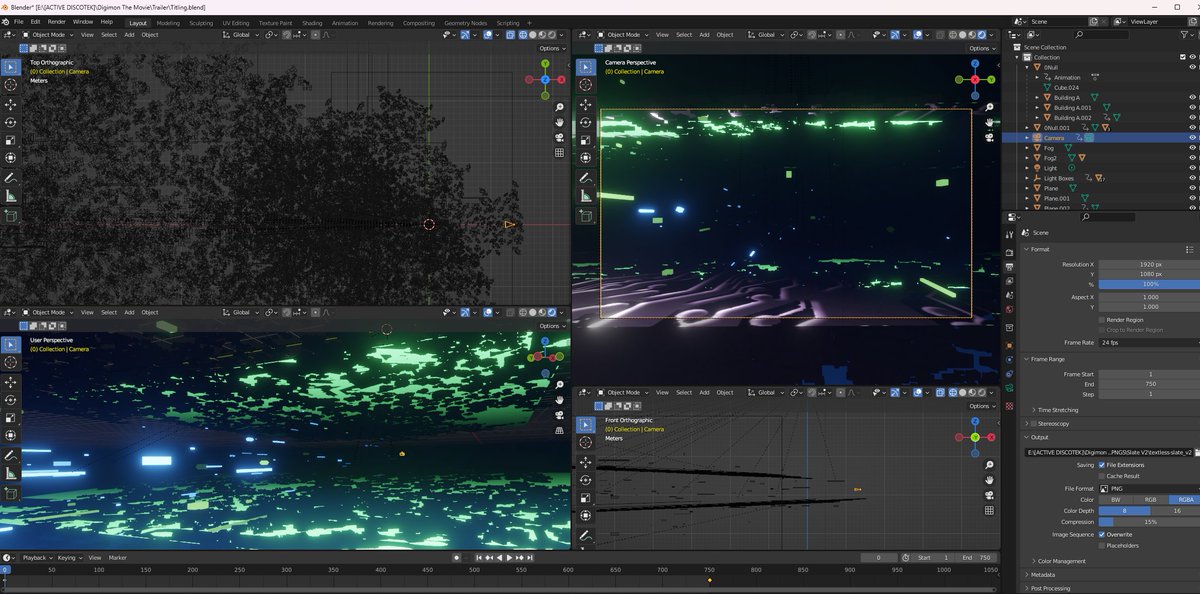Collapse the Frame Range panel
The height and width of the screenshot is (594, 1200).
tap(1048, 359)
